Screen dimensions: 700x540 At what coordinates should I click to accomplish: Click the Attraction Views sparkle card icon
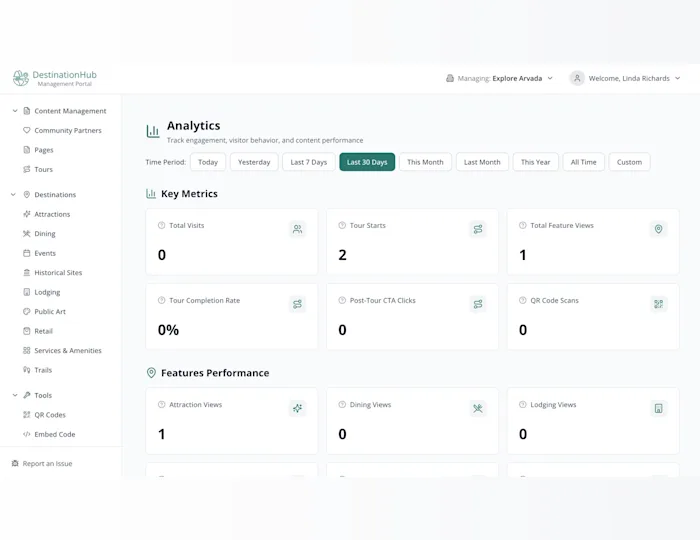(297, 408)
